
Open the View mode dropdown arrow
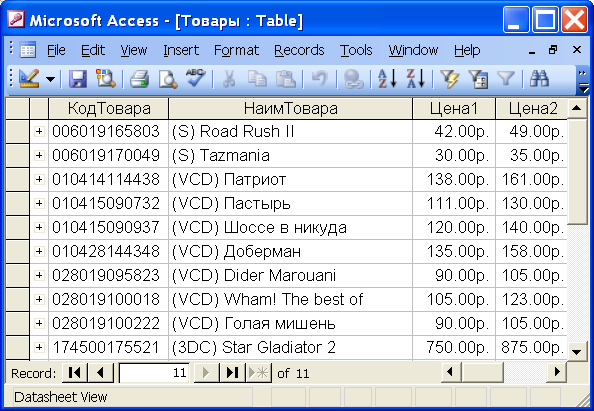coord(50,79)
